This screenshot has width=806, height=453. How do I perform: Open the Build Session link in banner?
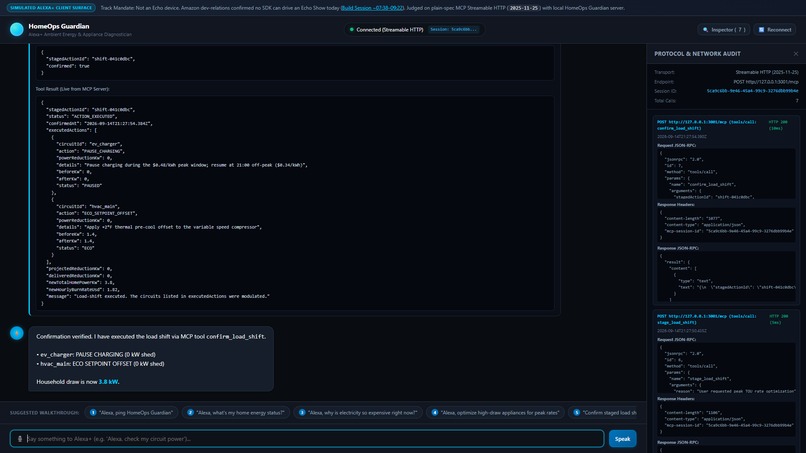(372, 8)
